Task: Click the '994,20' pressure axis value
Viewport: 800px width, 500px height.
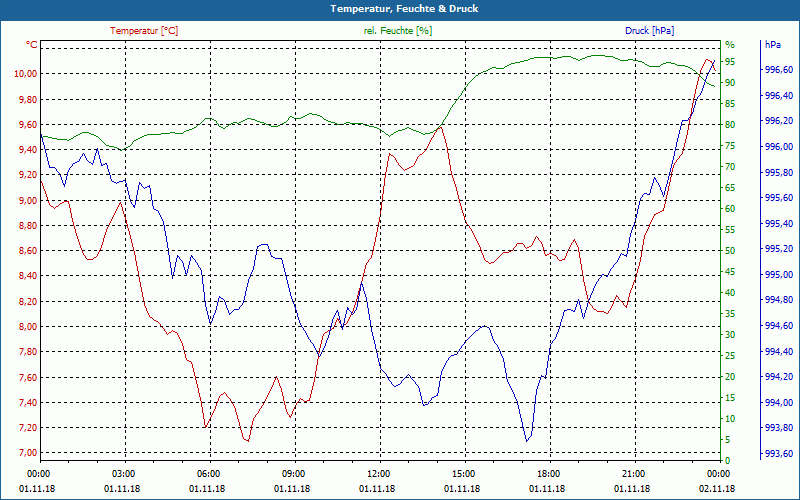Action: [x=780, y=377]
